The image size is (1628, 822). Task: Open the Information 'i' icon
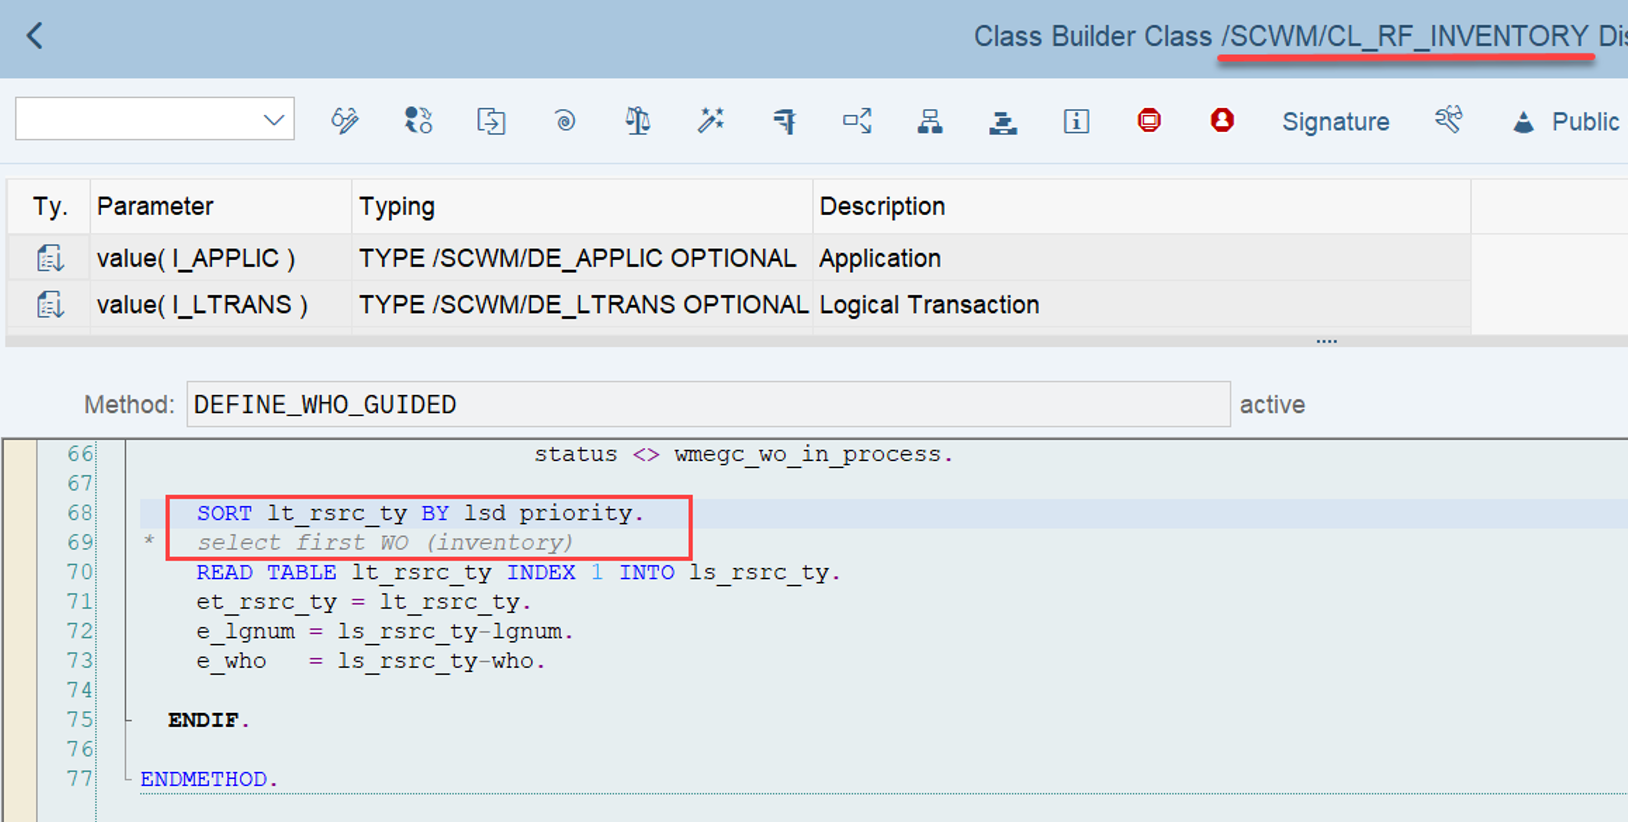[x=1076, y=121]
